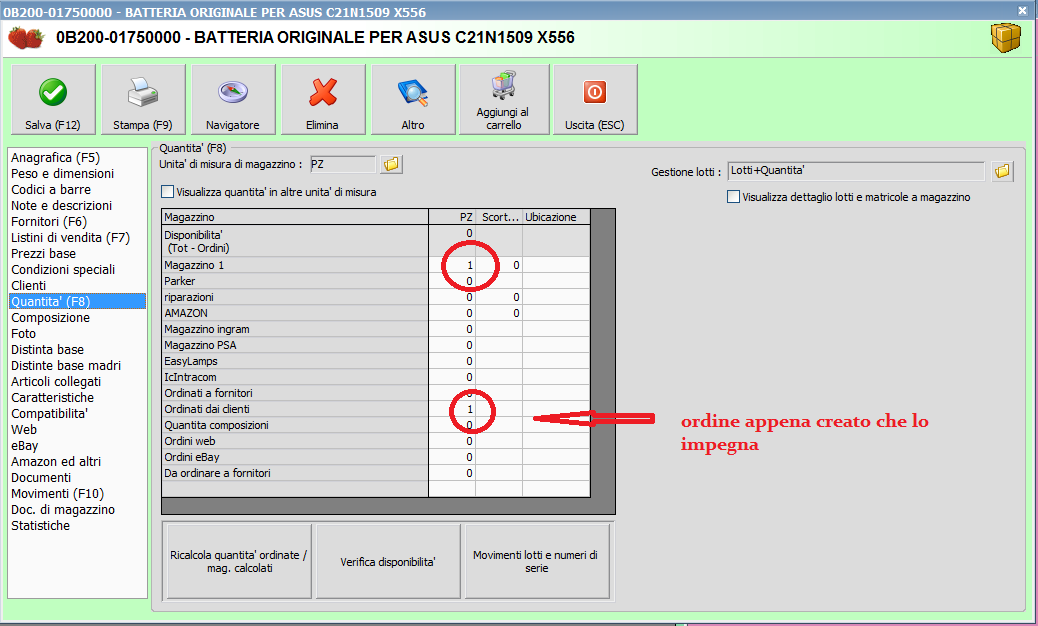Open folder icon next to Gestione lotti

(x=1002, y=171)
